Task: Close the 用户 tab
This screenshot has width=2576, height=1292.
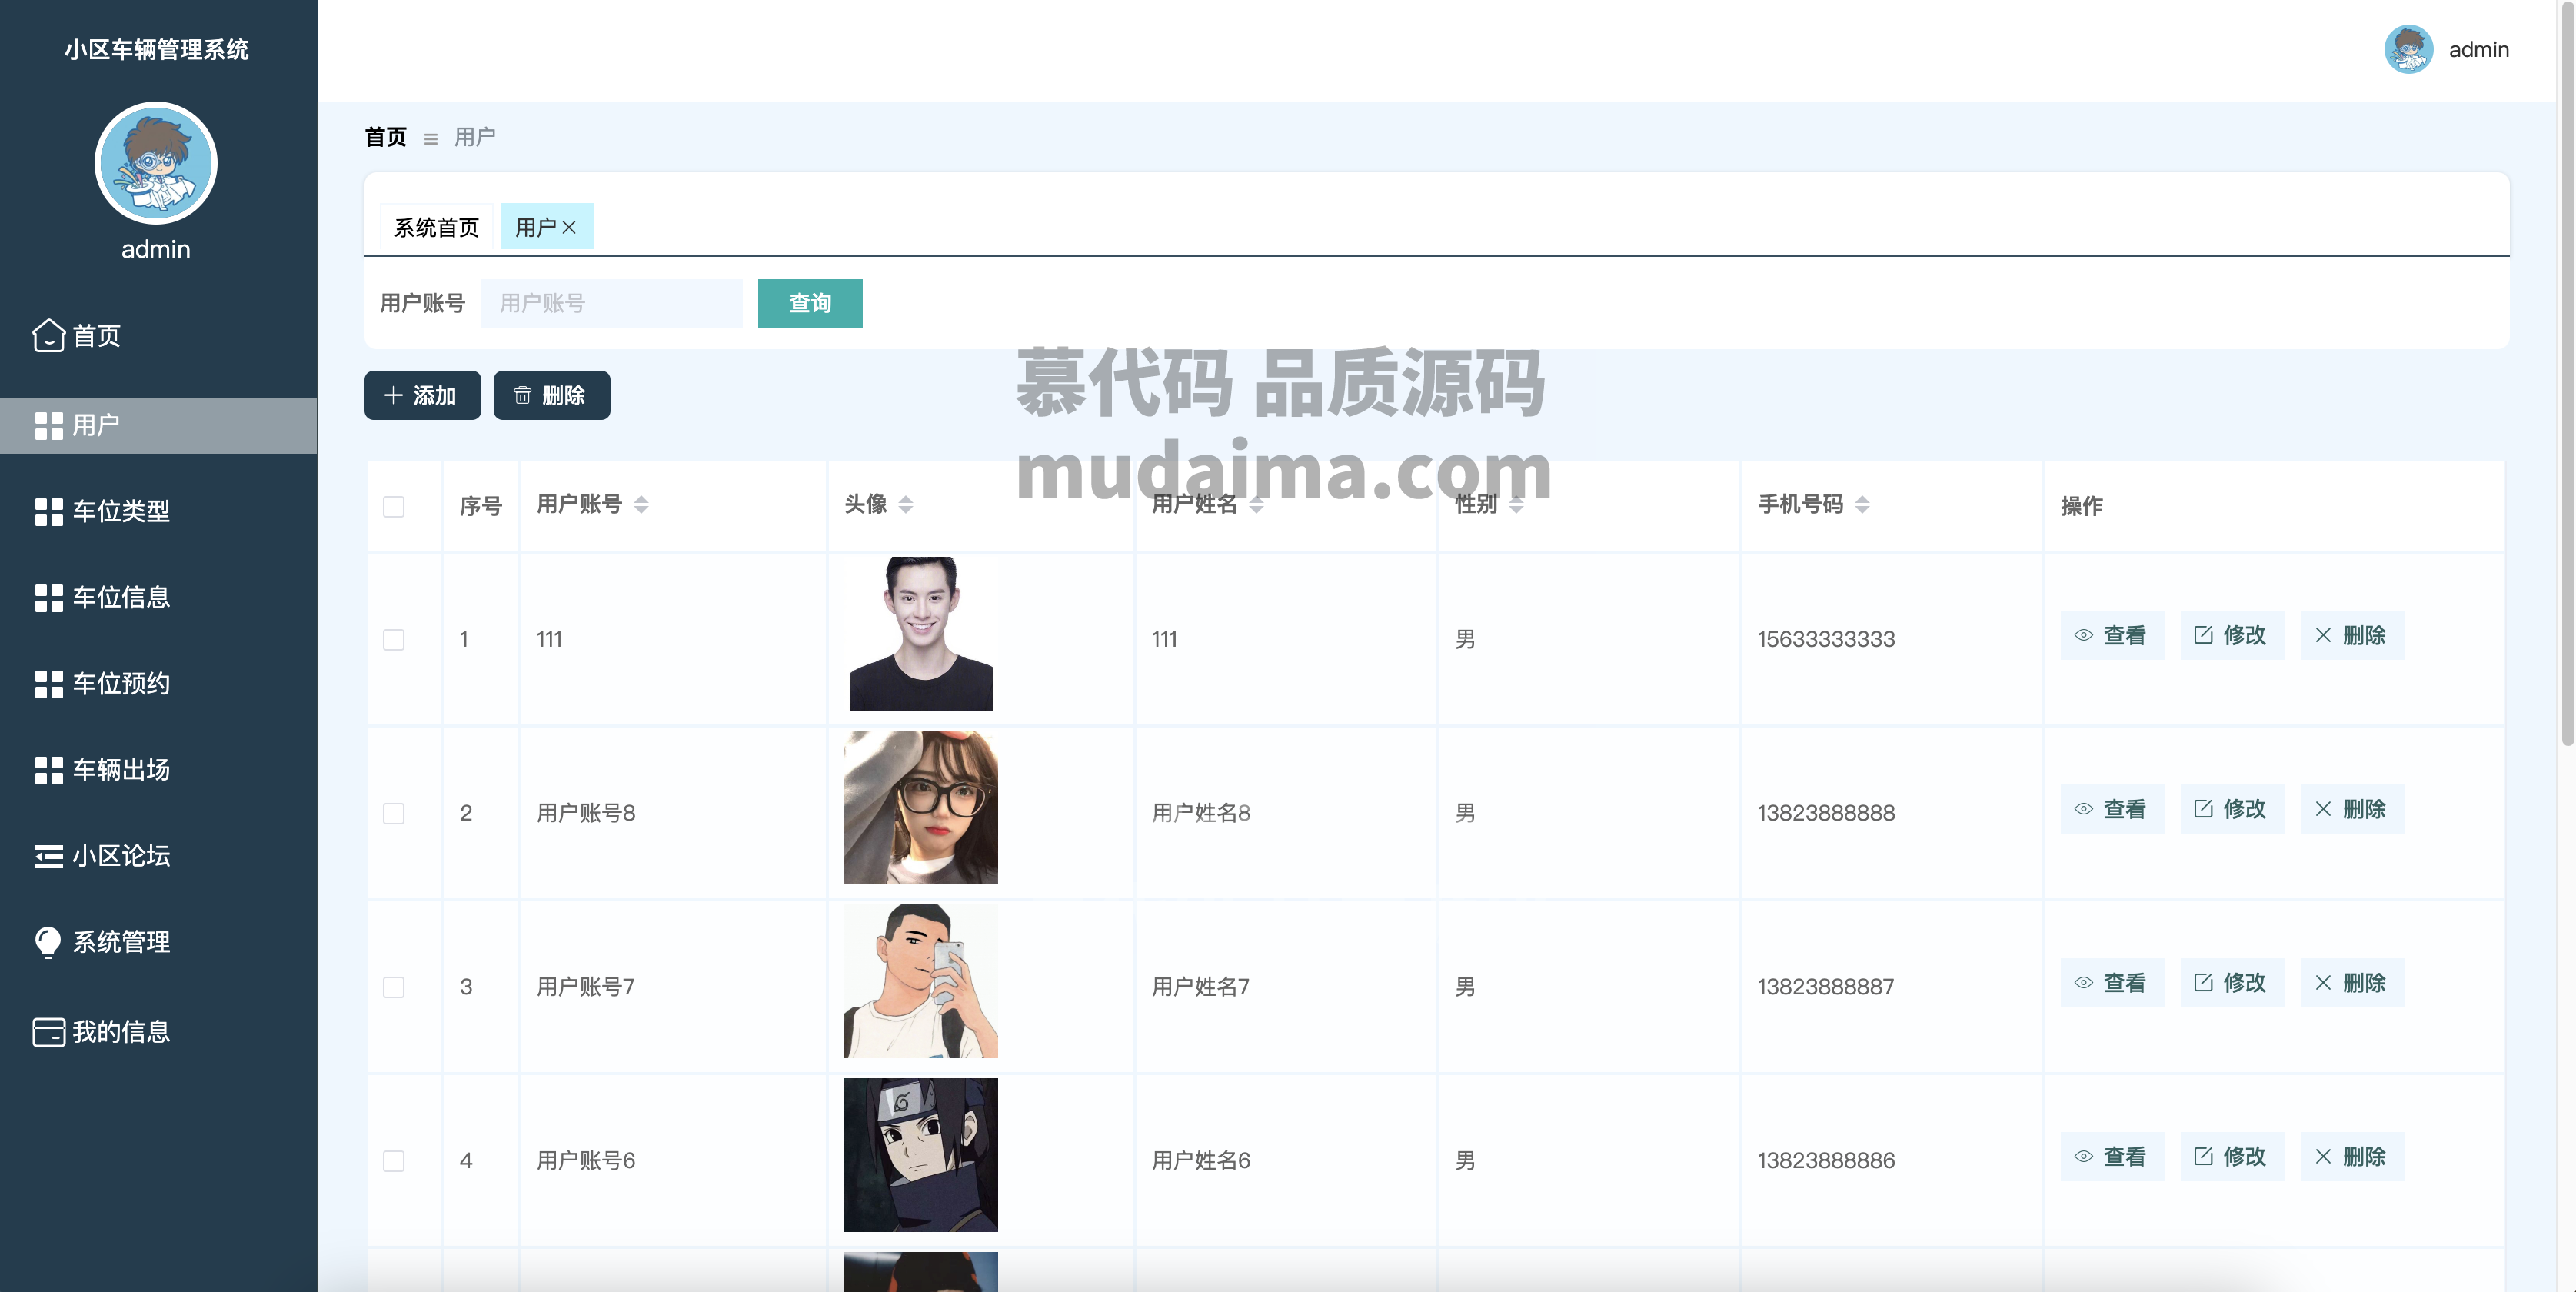Action: [569, 227]
